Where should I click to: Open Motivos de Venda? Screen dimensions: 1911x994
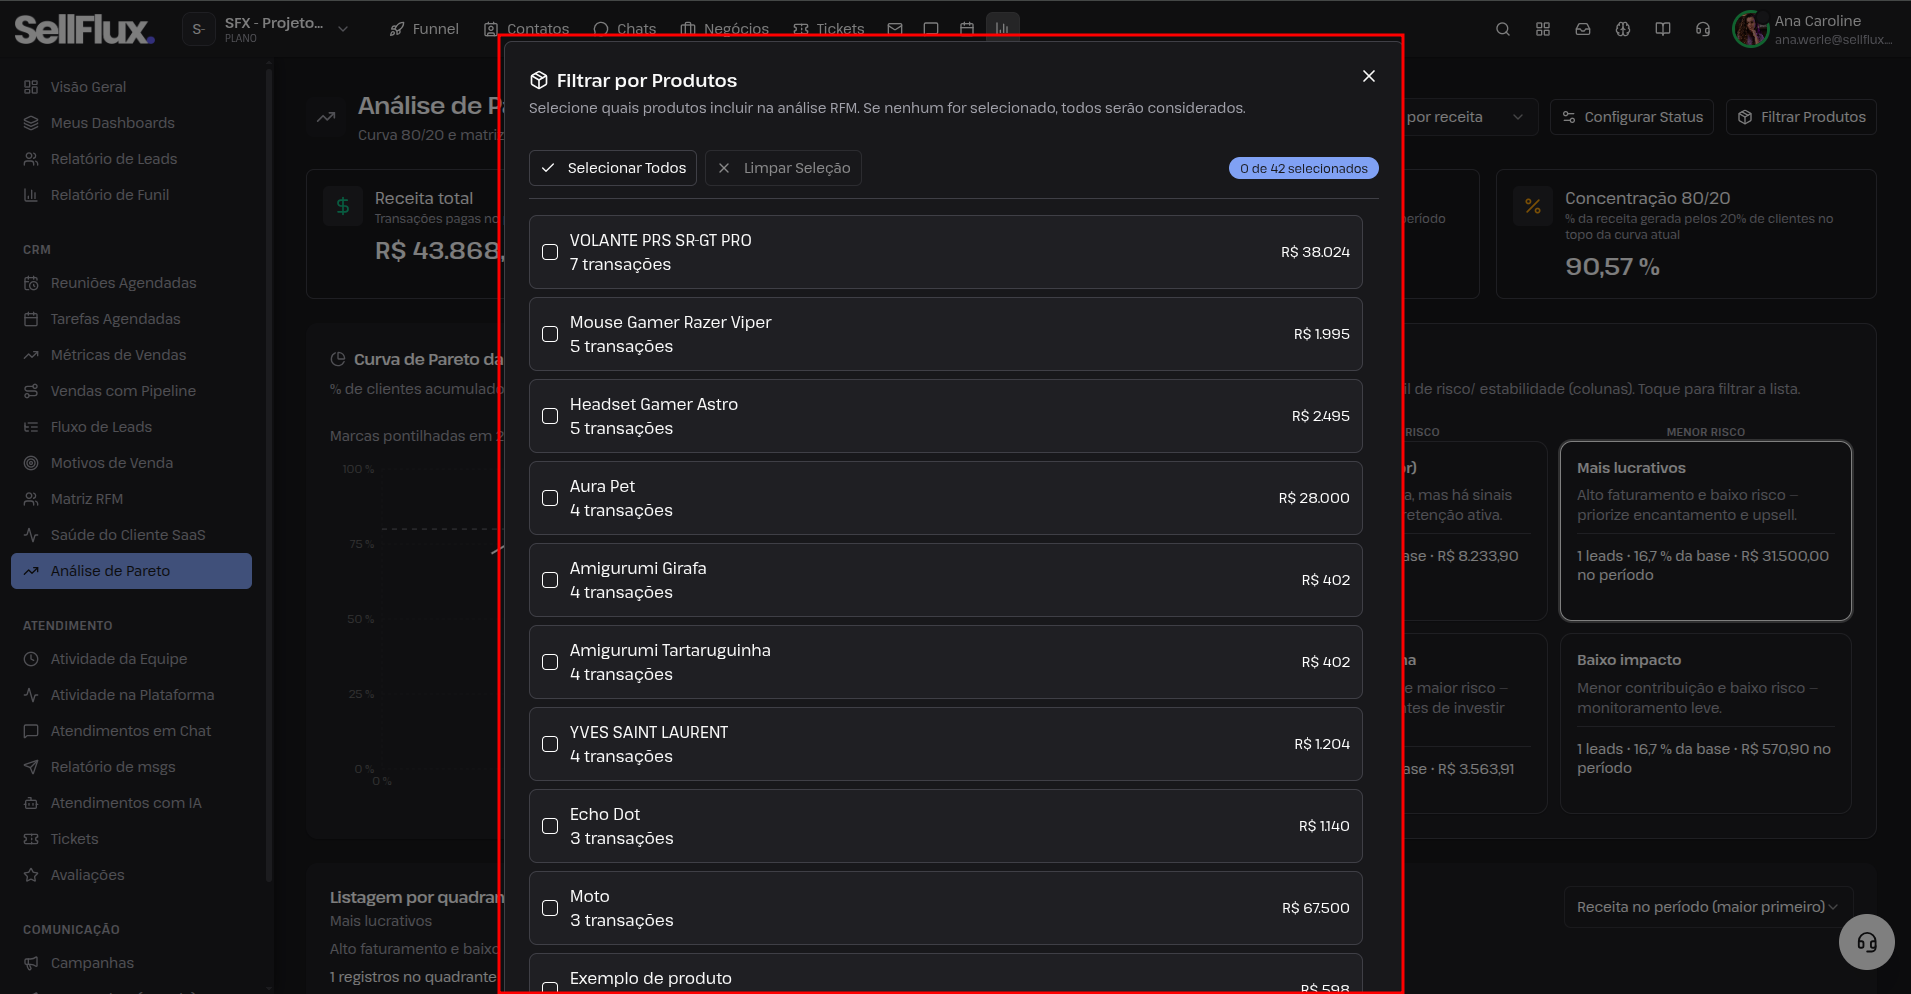tap(131, 463)
